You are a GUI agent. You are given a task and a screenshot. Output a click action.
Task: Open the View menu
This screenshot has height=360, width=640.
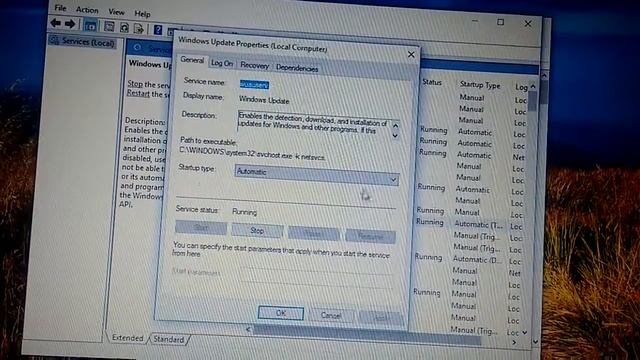[x=116, y=12]
